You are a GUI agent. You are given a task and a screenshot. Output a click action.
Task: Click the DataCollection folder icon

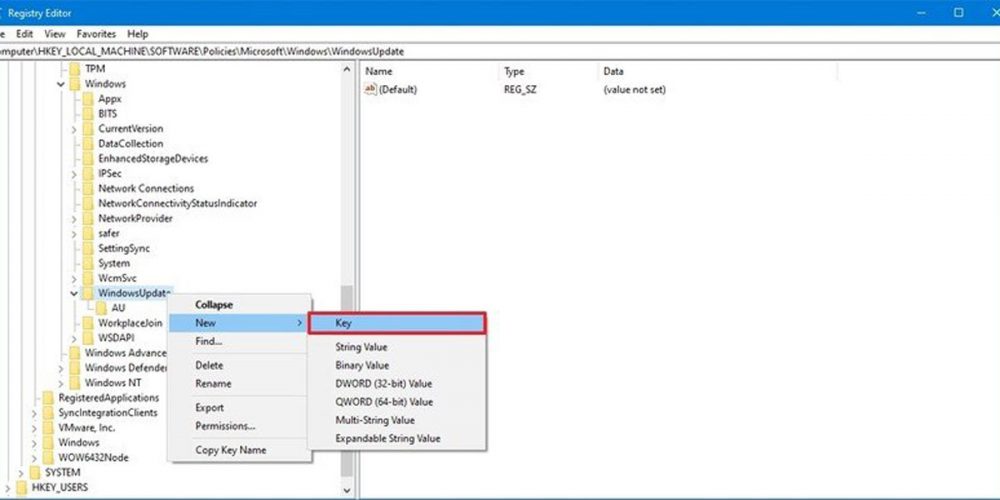[x=87, y=144]
